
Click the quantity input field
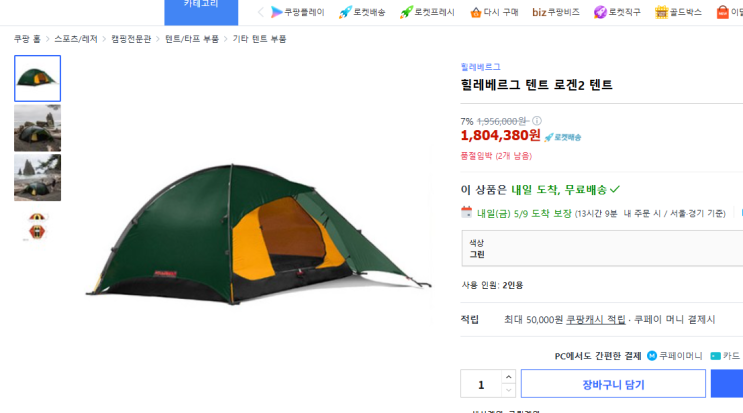[481, 384]
